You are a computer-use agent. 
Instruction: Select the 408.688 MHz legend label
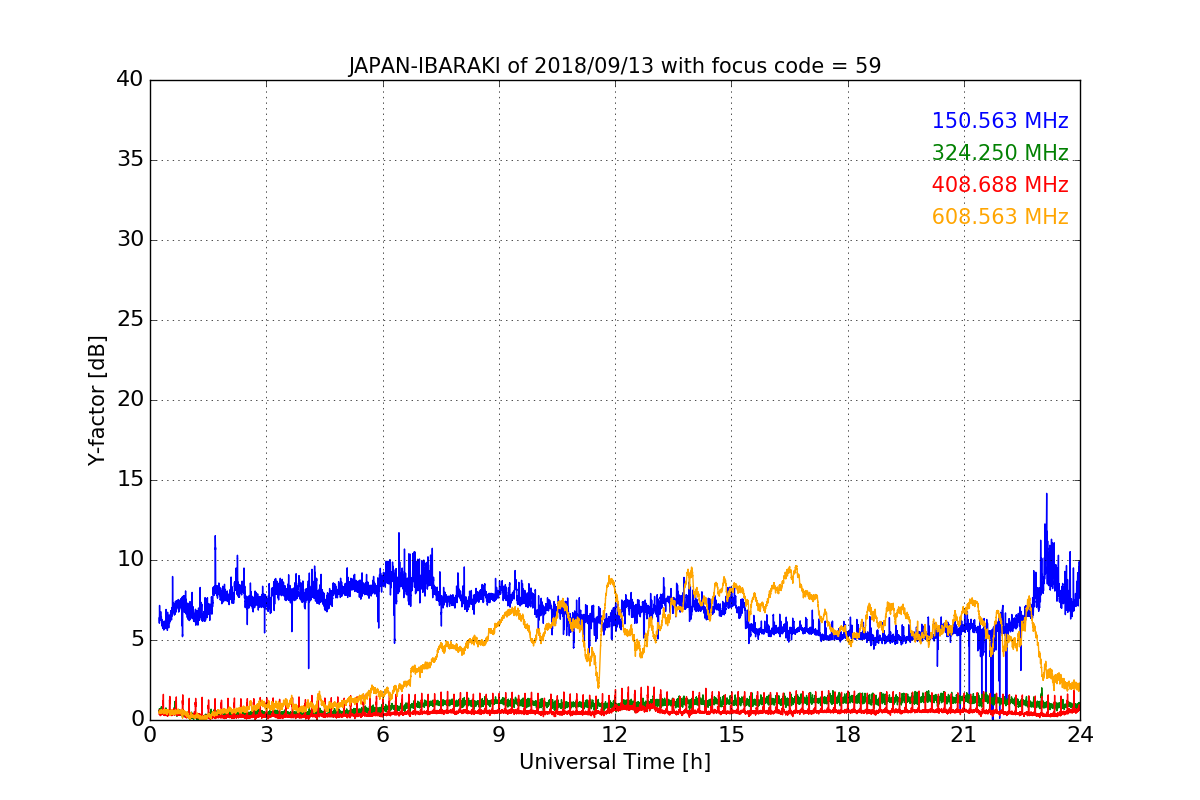(1000, 185)
